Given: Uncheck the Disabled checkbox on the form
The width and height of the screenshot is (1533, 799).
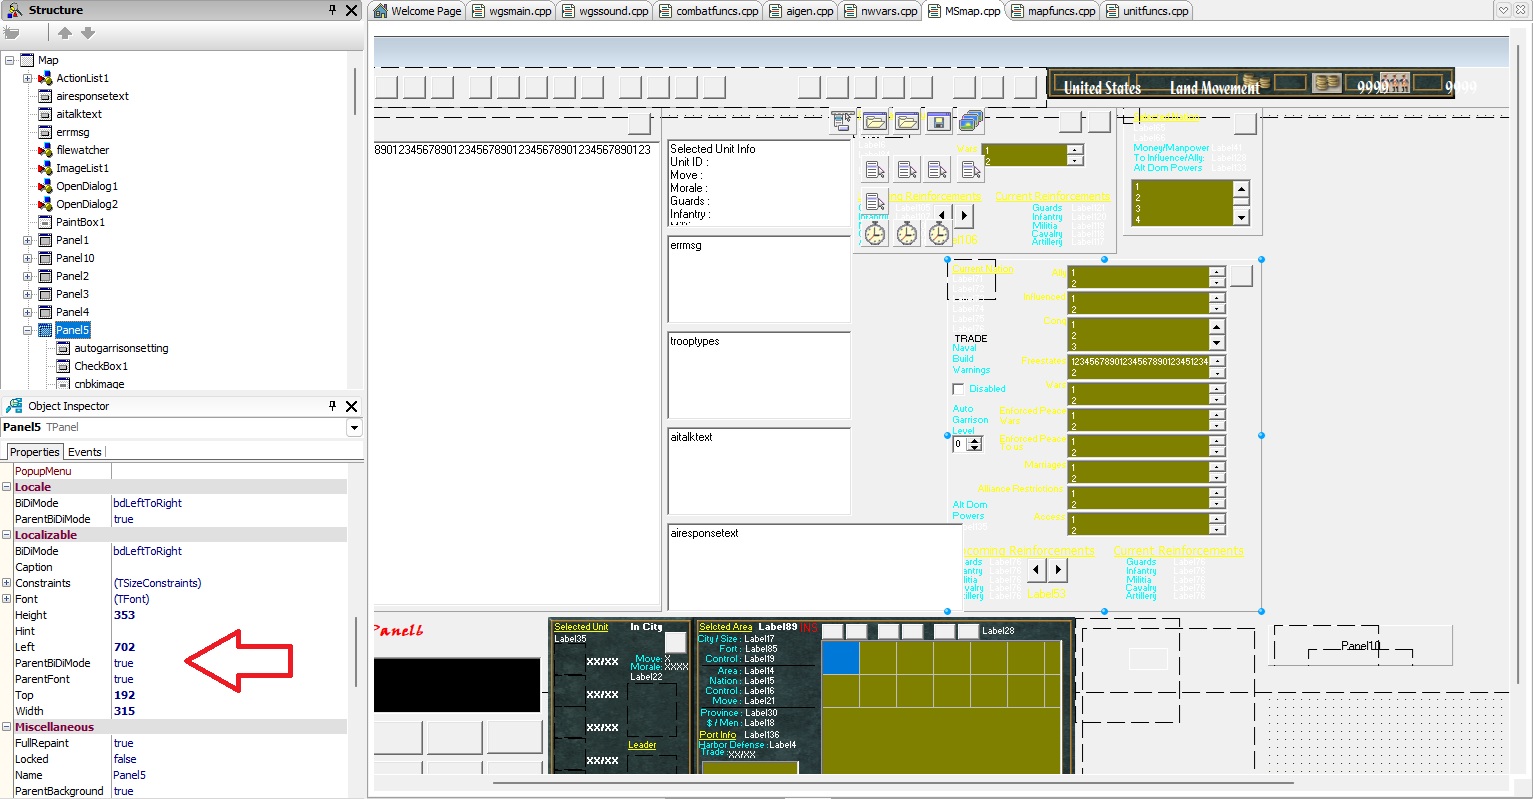Looking at the screenshot, I should pyautogui.click(x=957, y=388).
